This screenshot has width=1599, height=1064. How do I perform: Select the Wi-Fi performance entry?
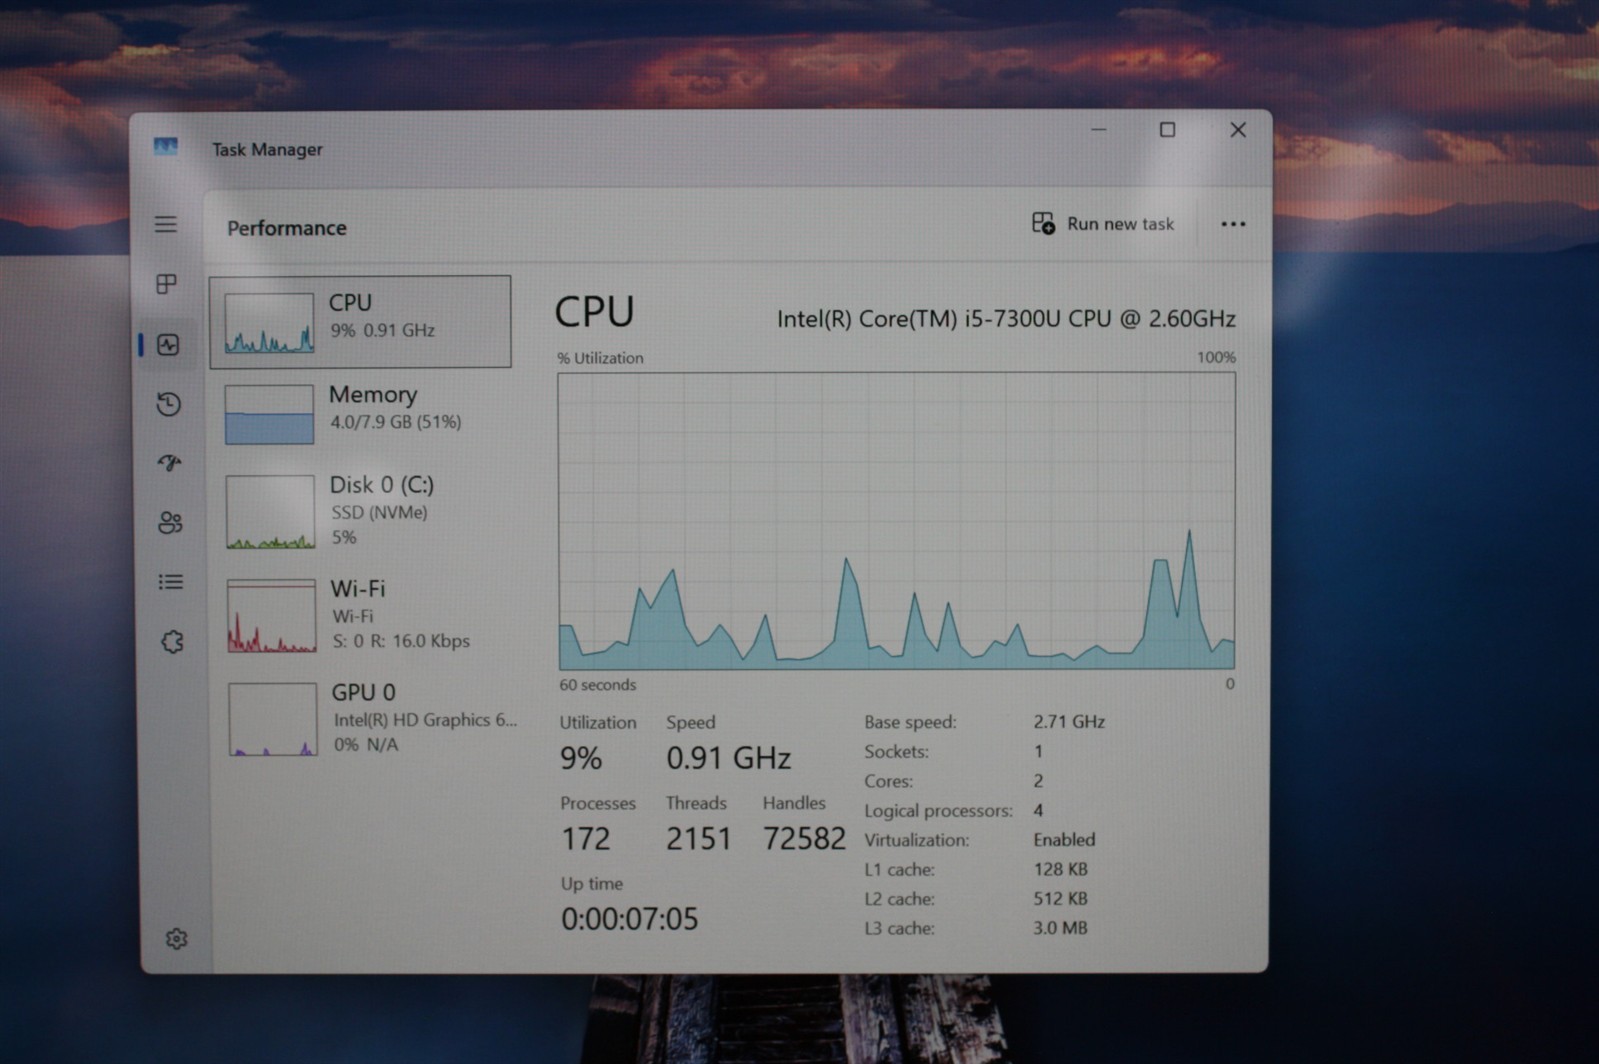tap(364, 615)
